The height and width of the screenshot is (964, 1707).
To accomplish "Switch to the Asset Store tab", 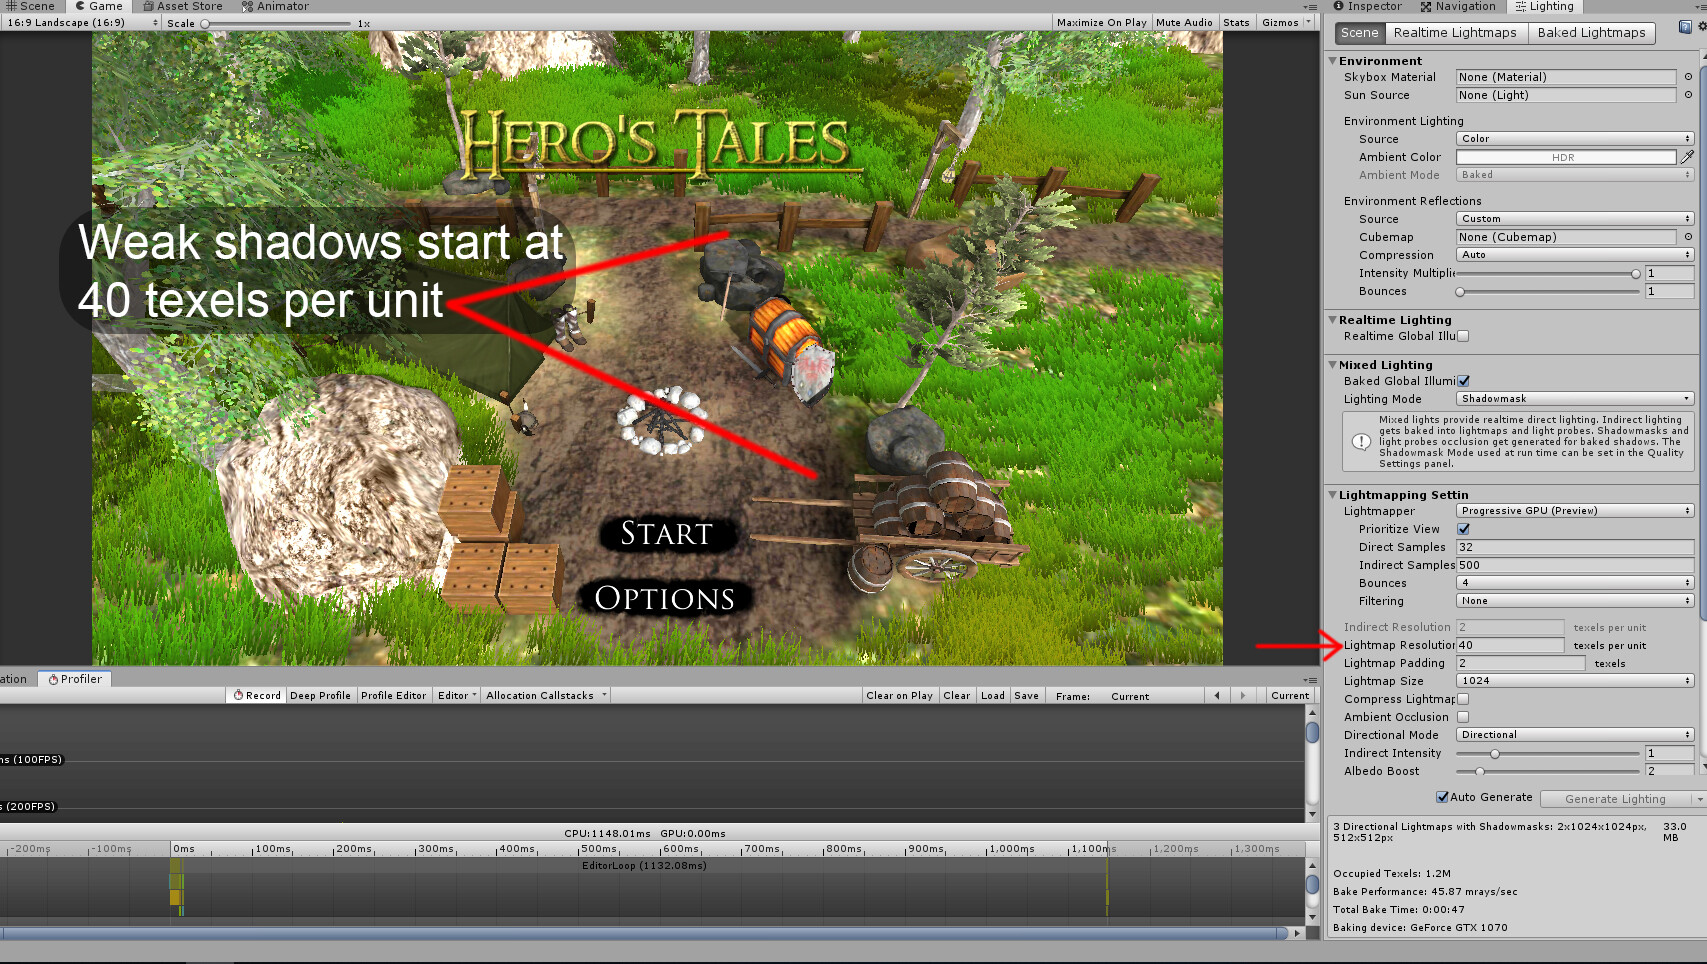I will click(183, 6).
